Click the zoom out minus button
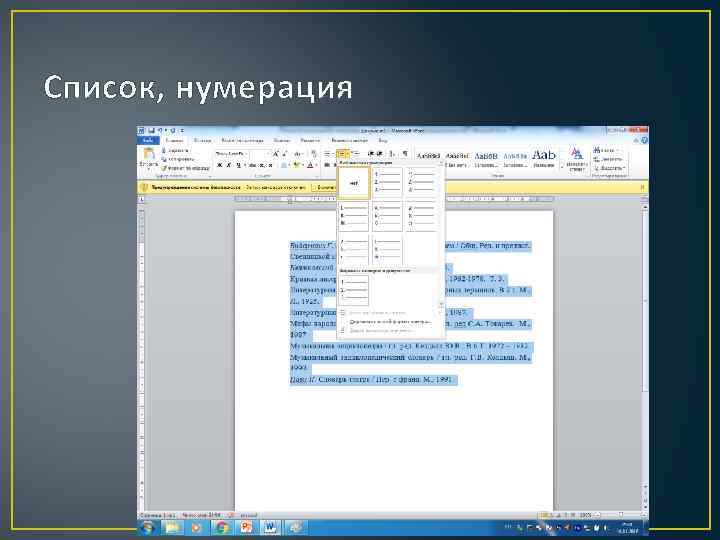Viewport: 720px width, 540px height. pyautogui.click(x=596, y=515)
